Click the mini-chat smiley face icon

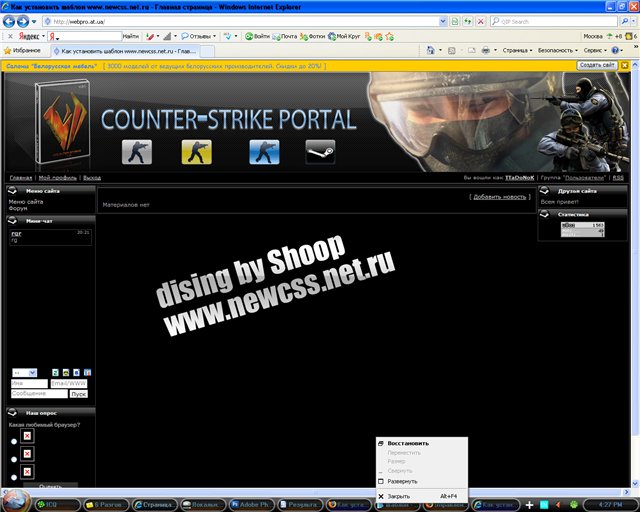(66, 372)
